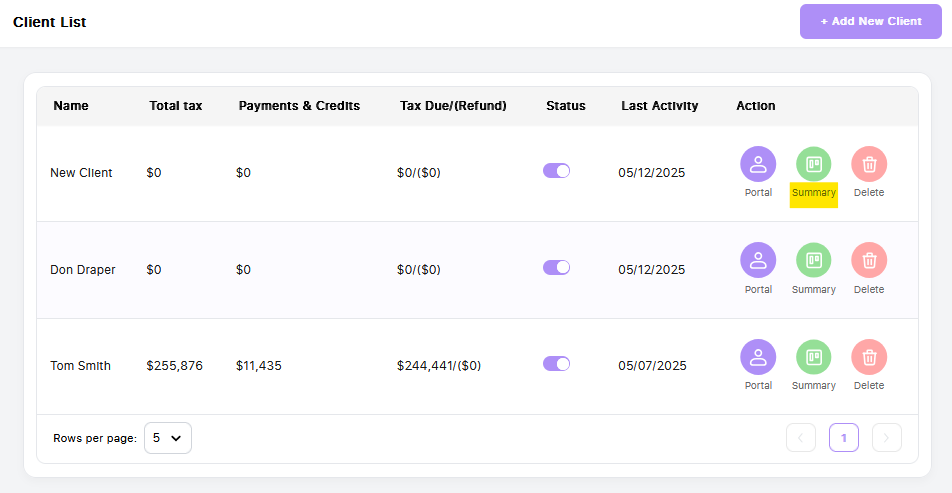952x493 pixels.
Task: Toggle status switch for Tom Smith
Action: pyautogui.click(x=556, y=364)
